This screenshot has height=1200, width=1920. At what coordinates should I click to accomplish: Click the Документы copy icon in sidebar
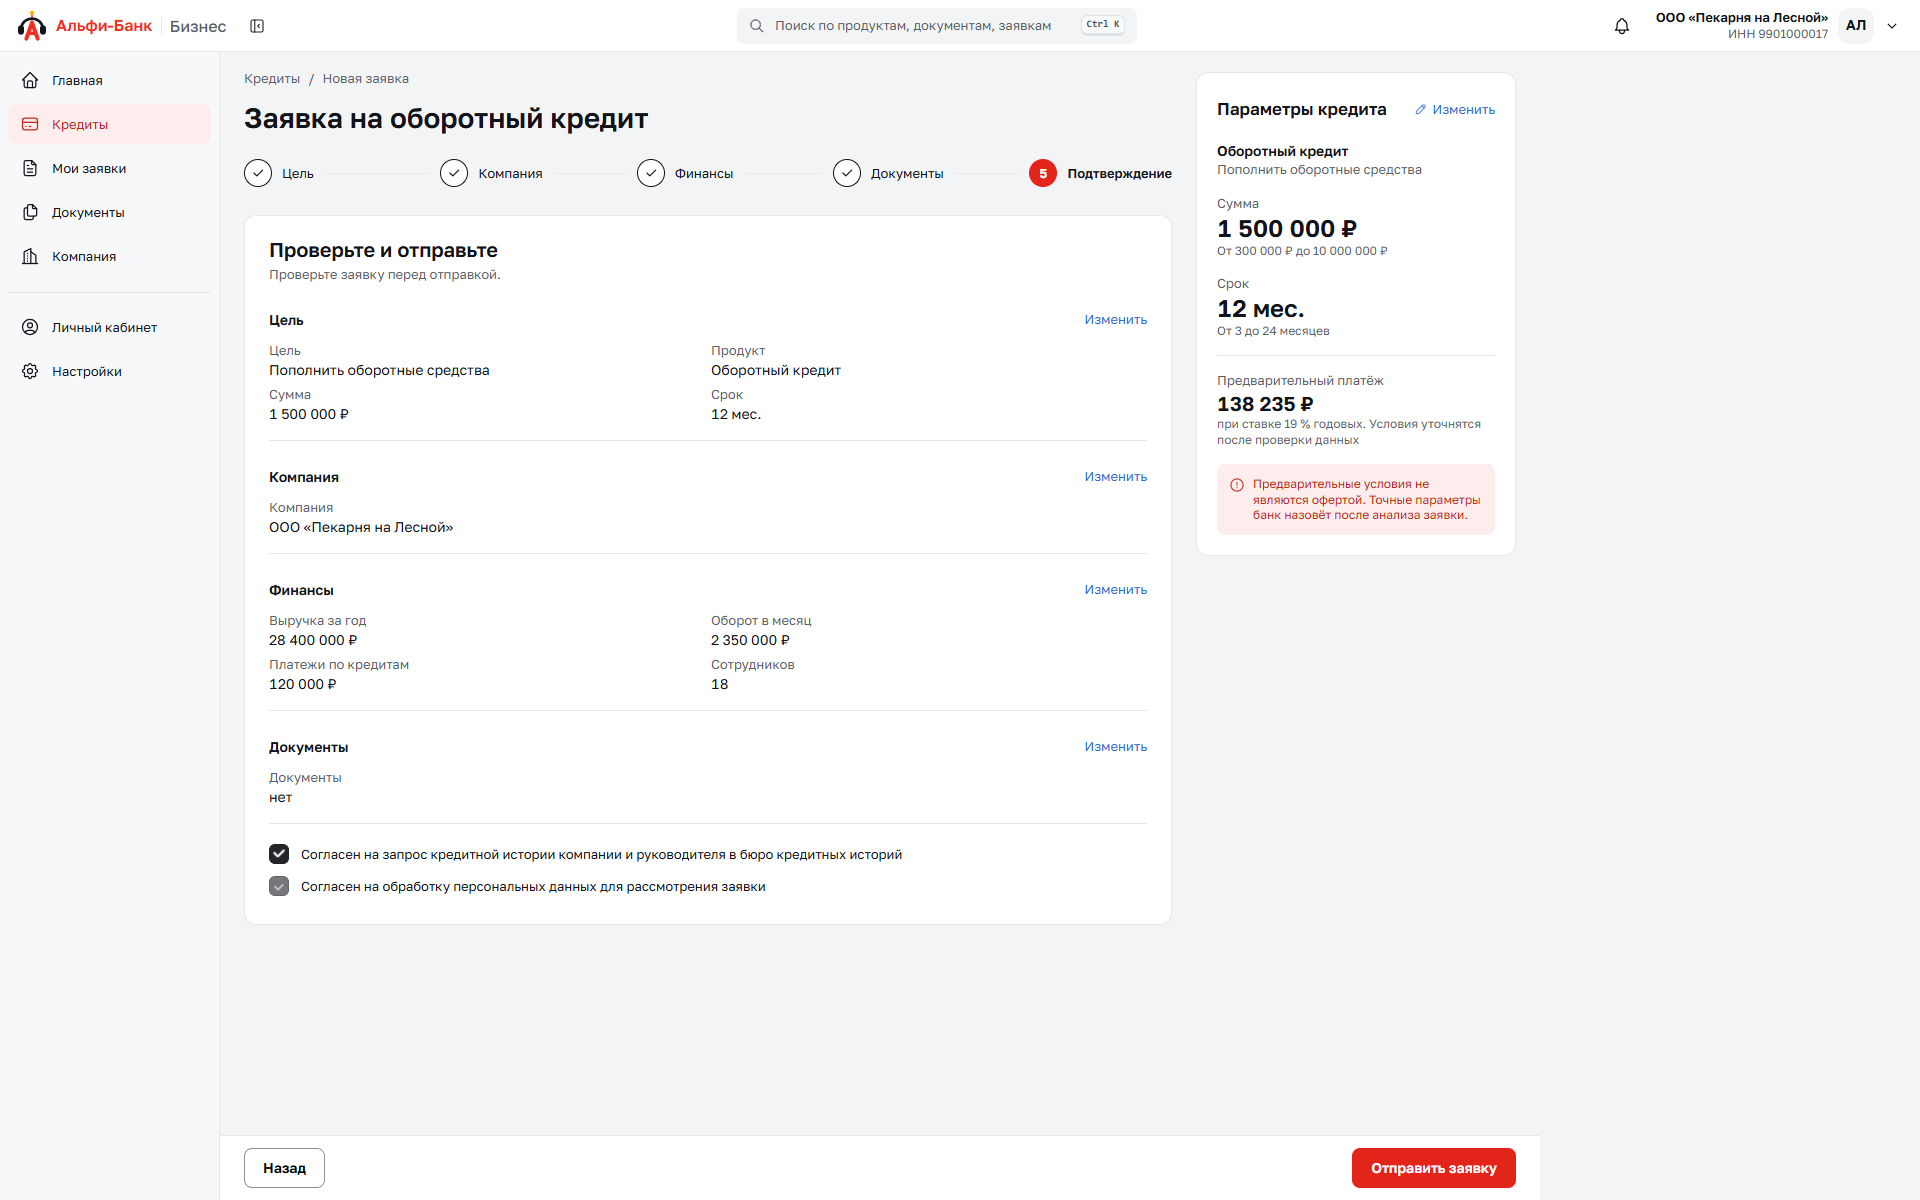pos(30,212)
